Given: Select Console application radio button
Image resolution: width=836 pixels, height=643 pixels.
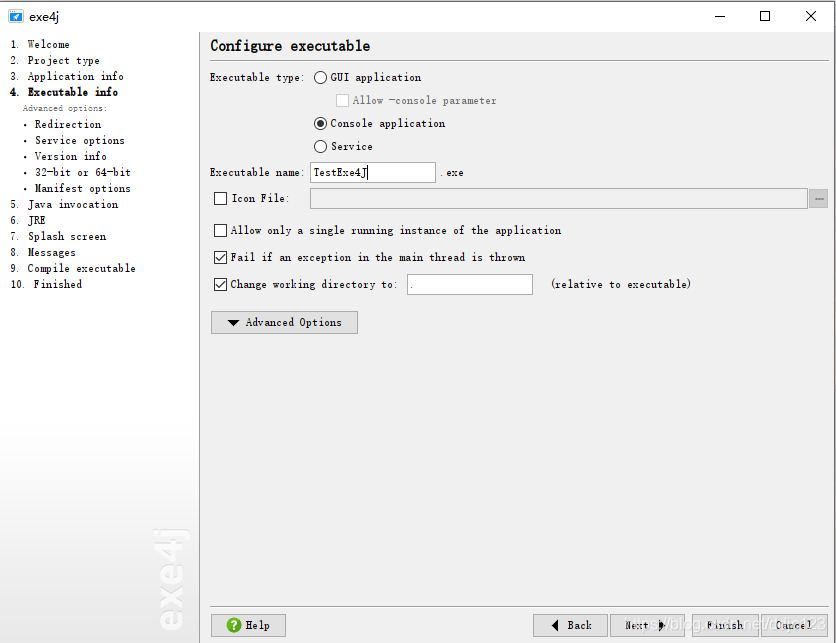Looking at the screenshot, I should 320,124.
